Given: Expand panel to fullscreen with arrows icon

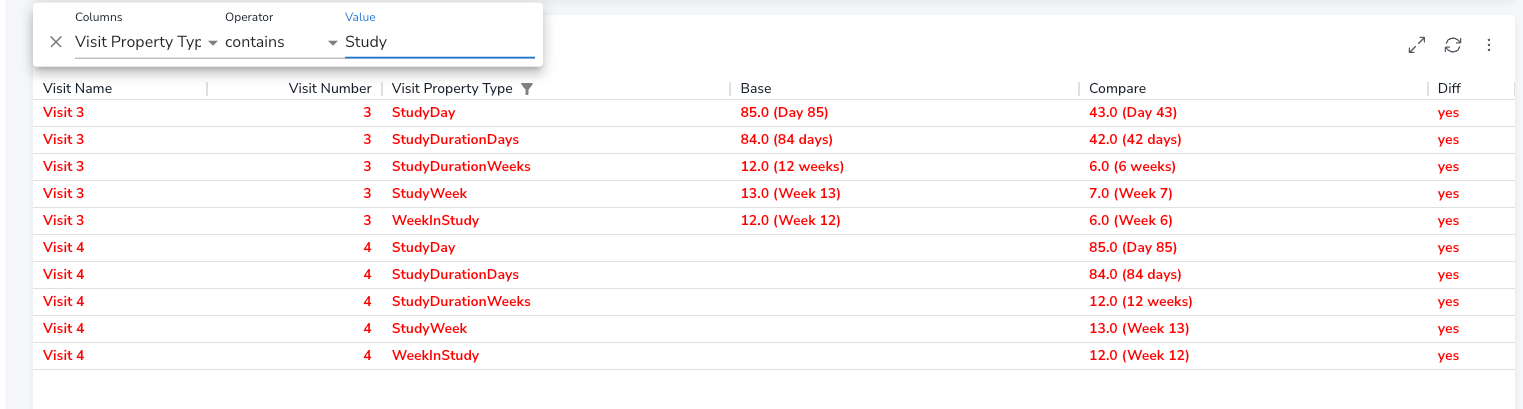Looking at the screenshot, I should pos(1416,45).
